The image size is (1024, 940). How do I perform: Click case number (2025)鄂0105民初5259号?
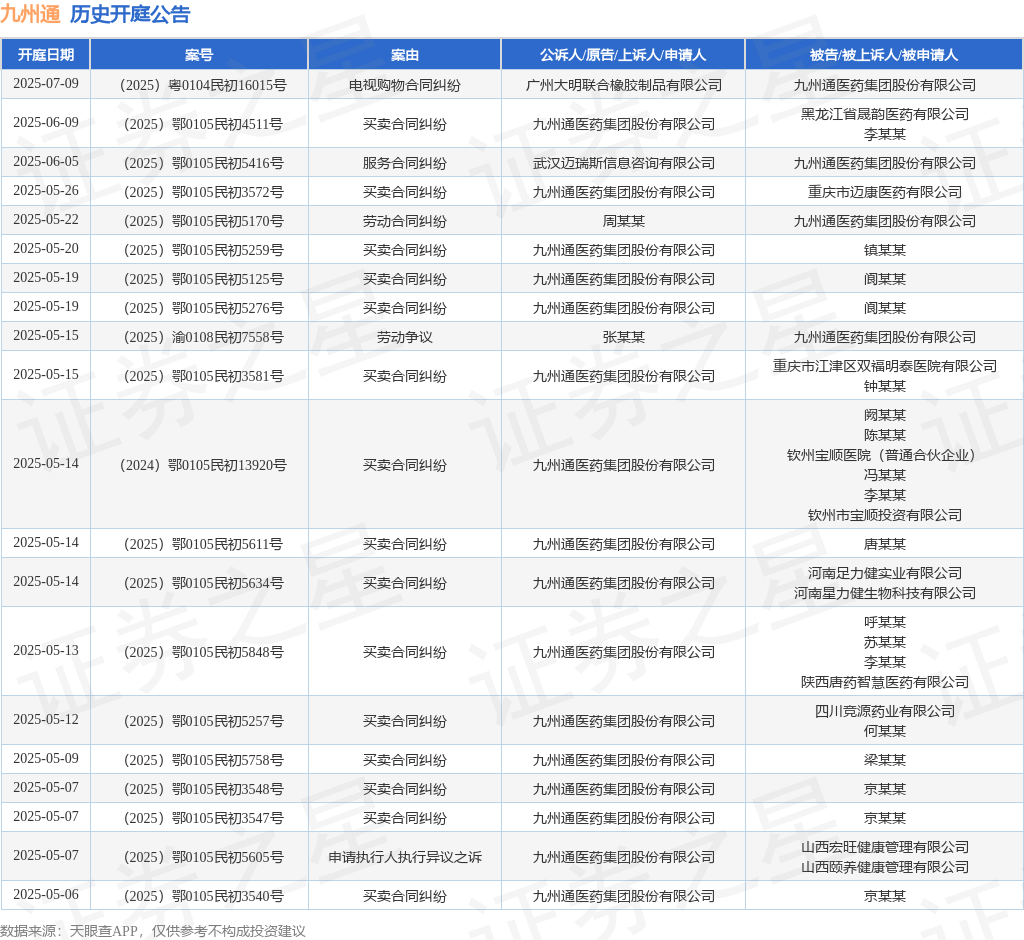199,250
